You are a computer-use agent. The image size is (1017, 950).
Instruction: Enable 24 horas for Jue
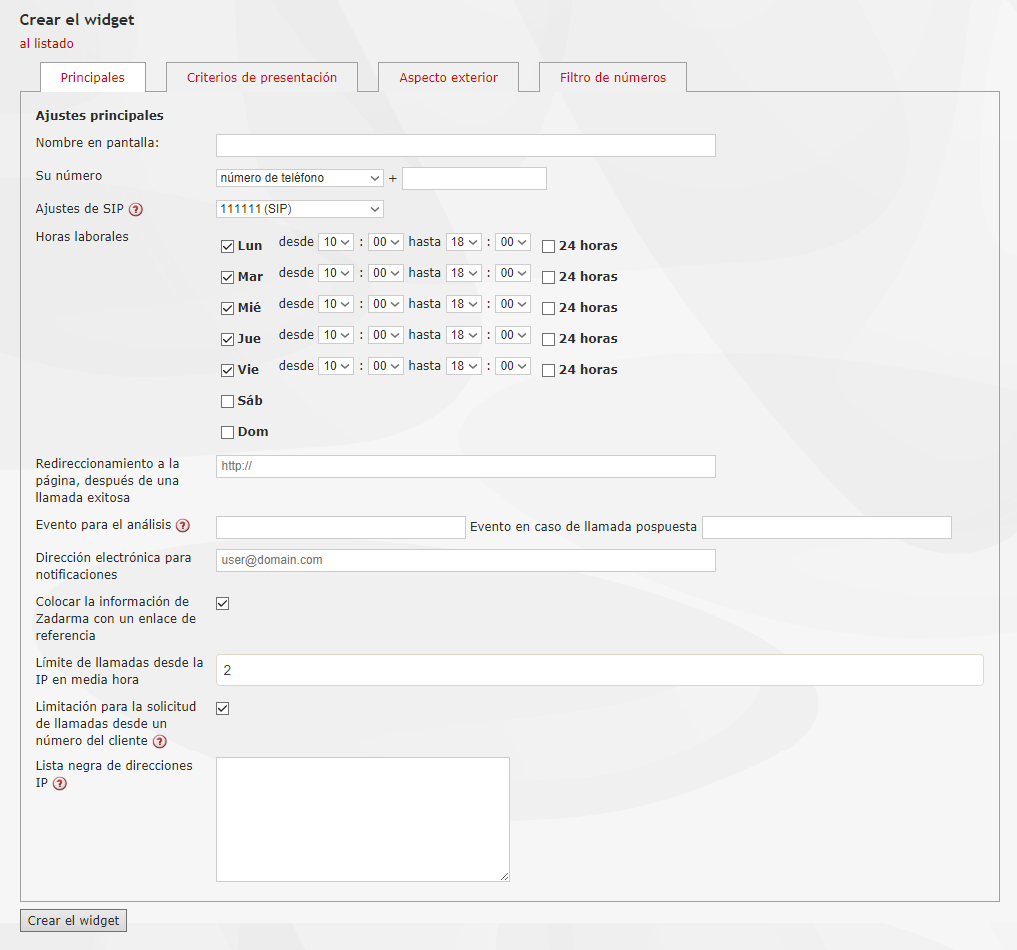pos(549,339)
